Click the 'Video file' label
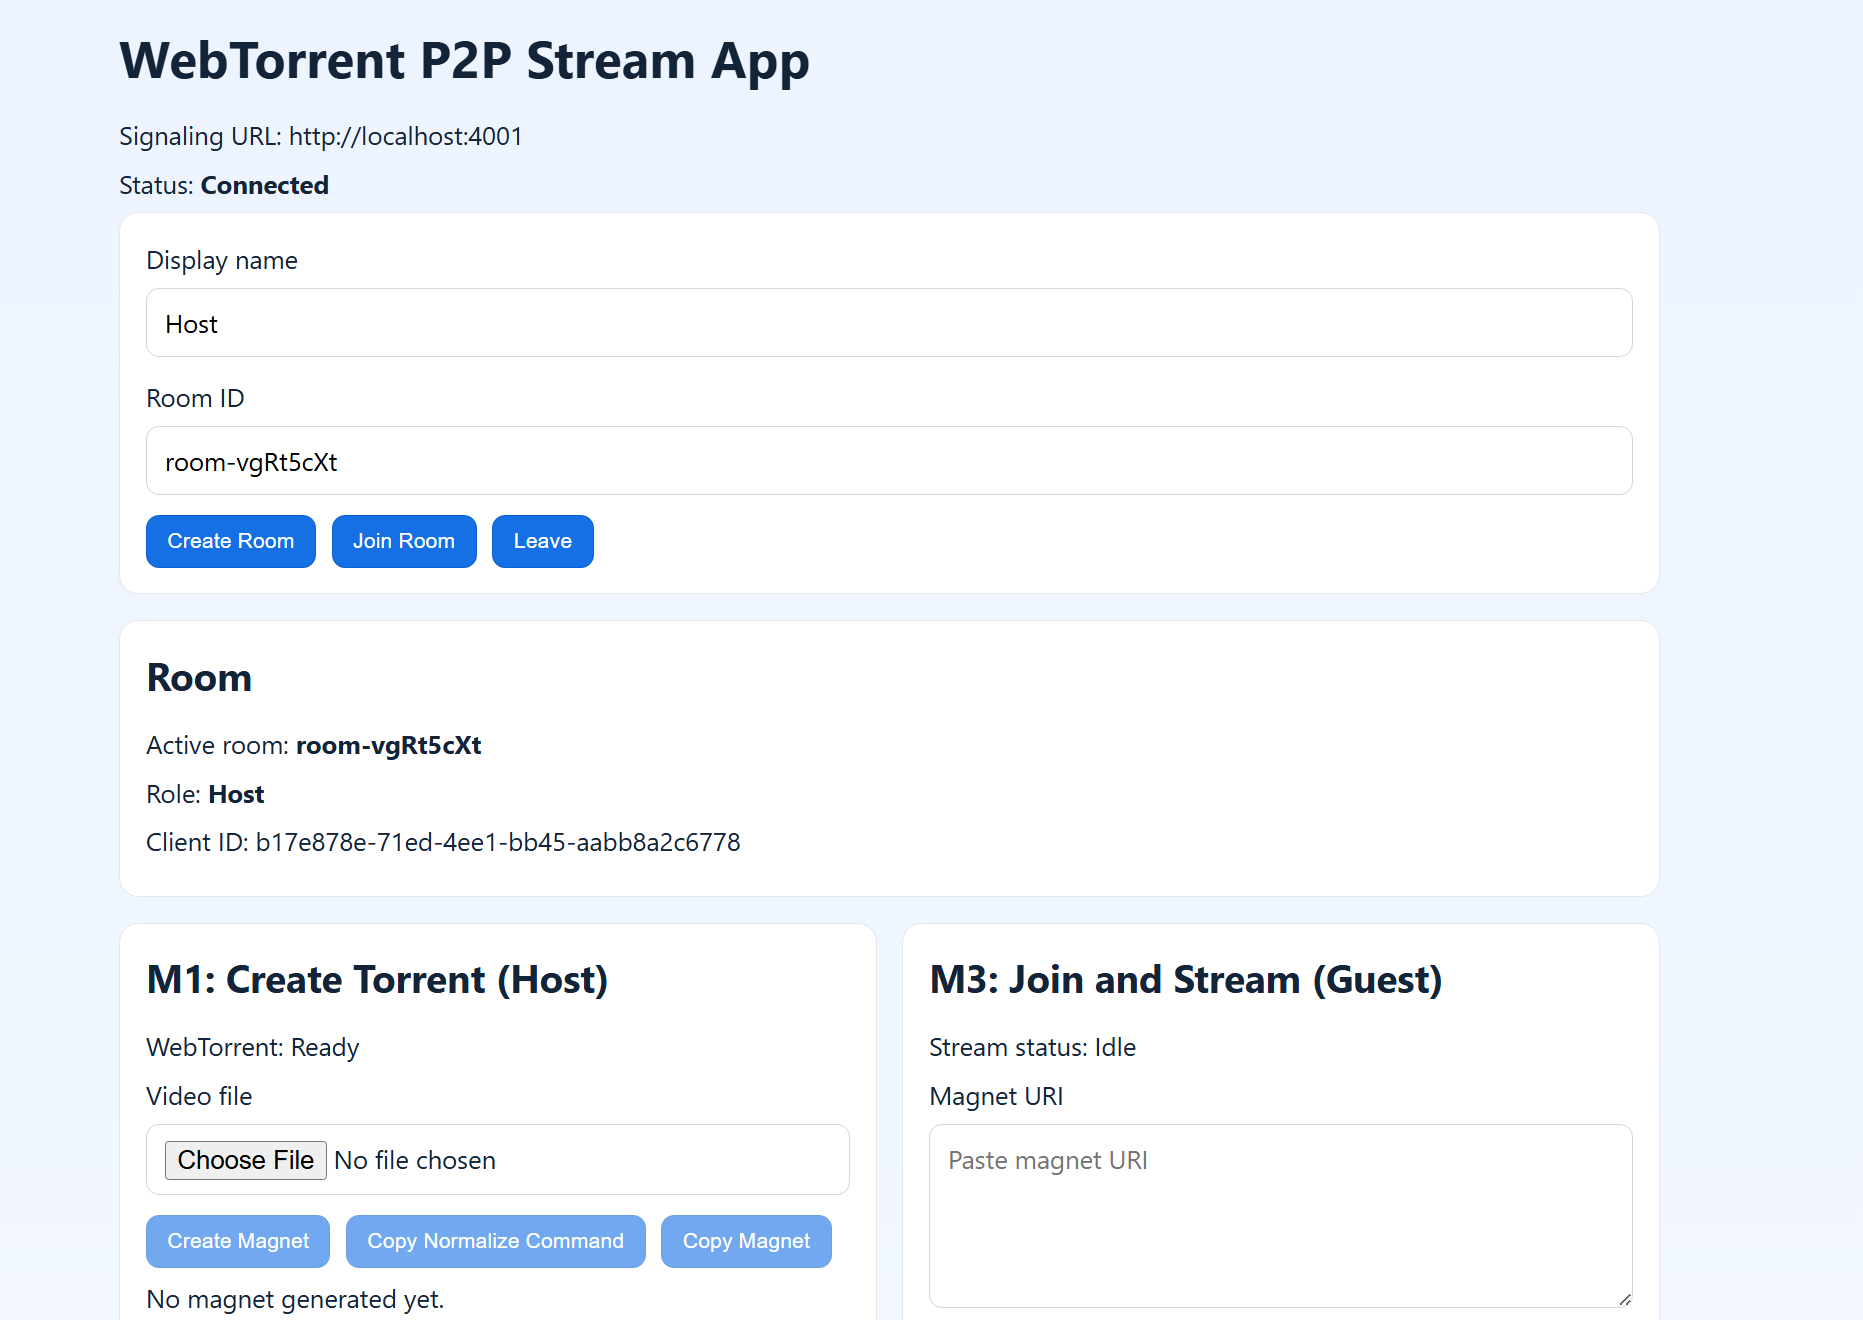This screenshot has width=1863, height=1320. point(199,1096)
